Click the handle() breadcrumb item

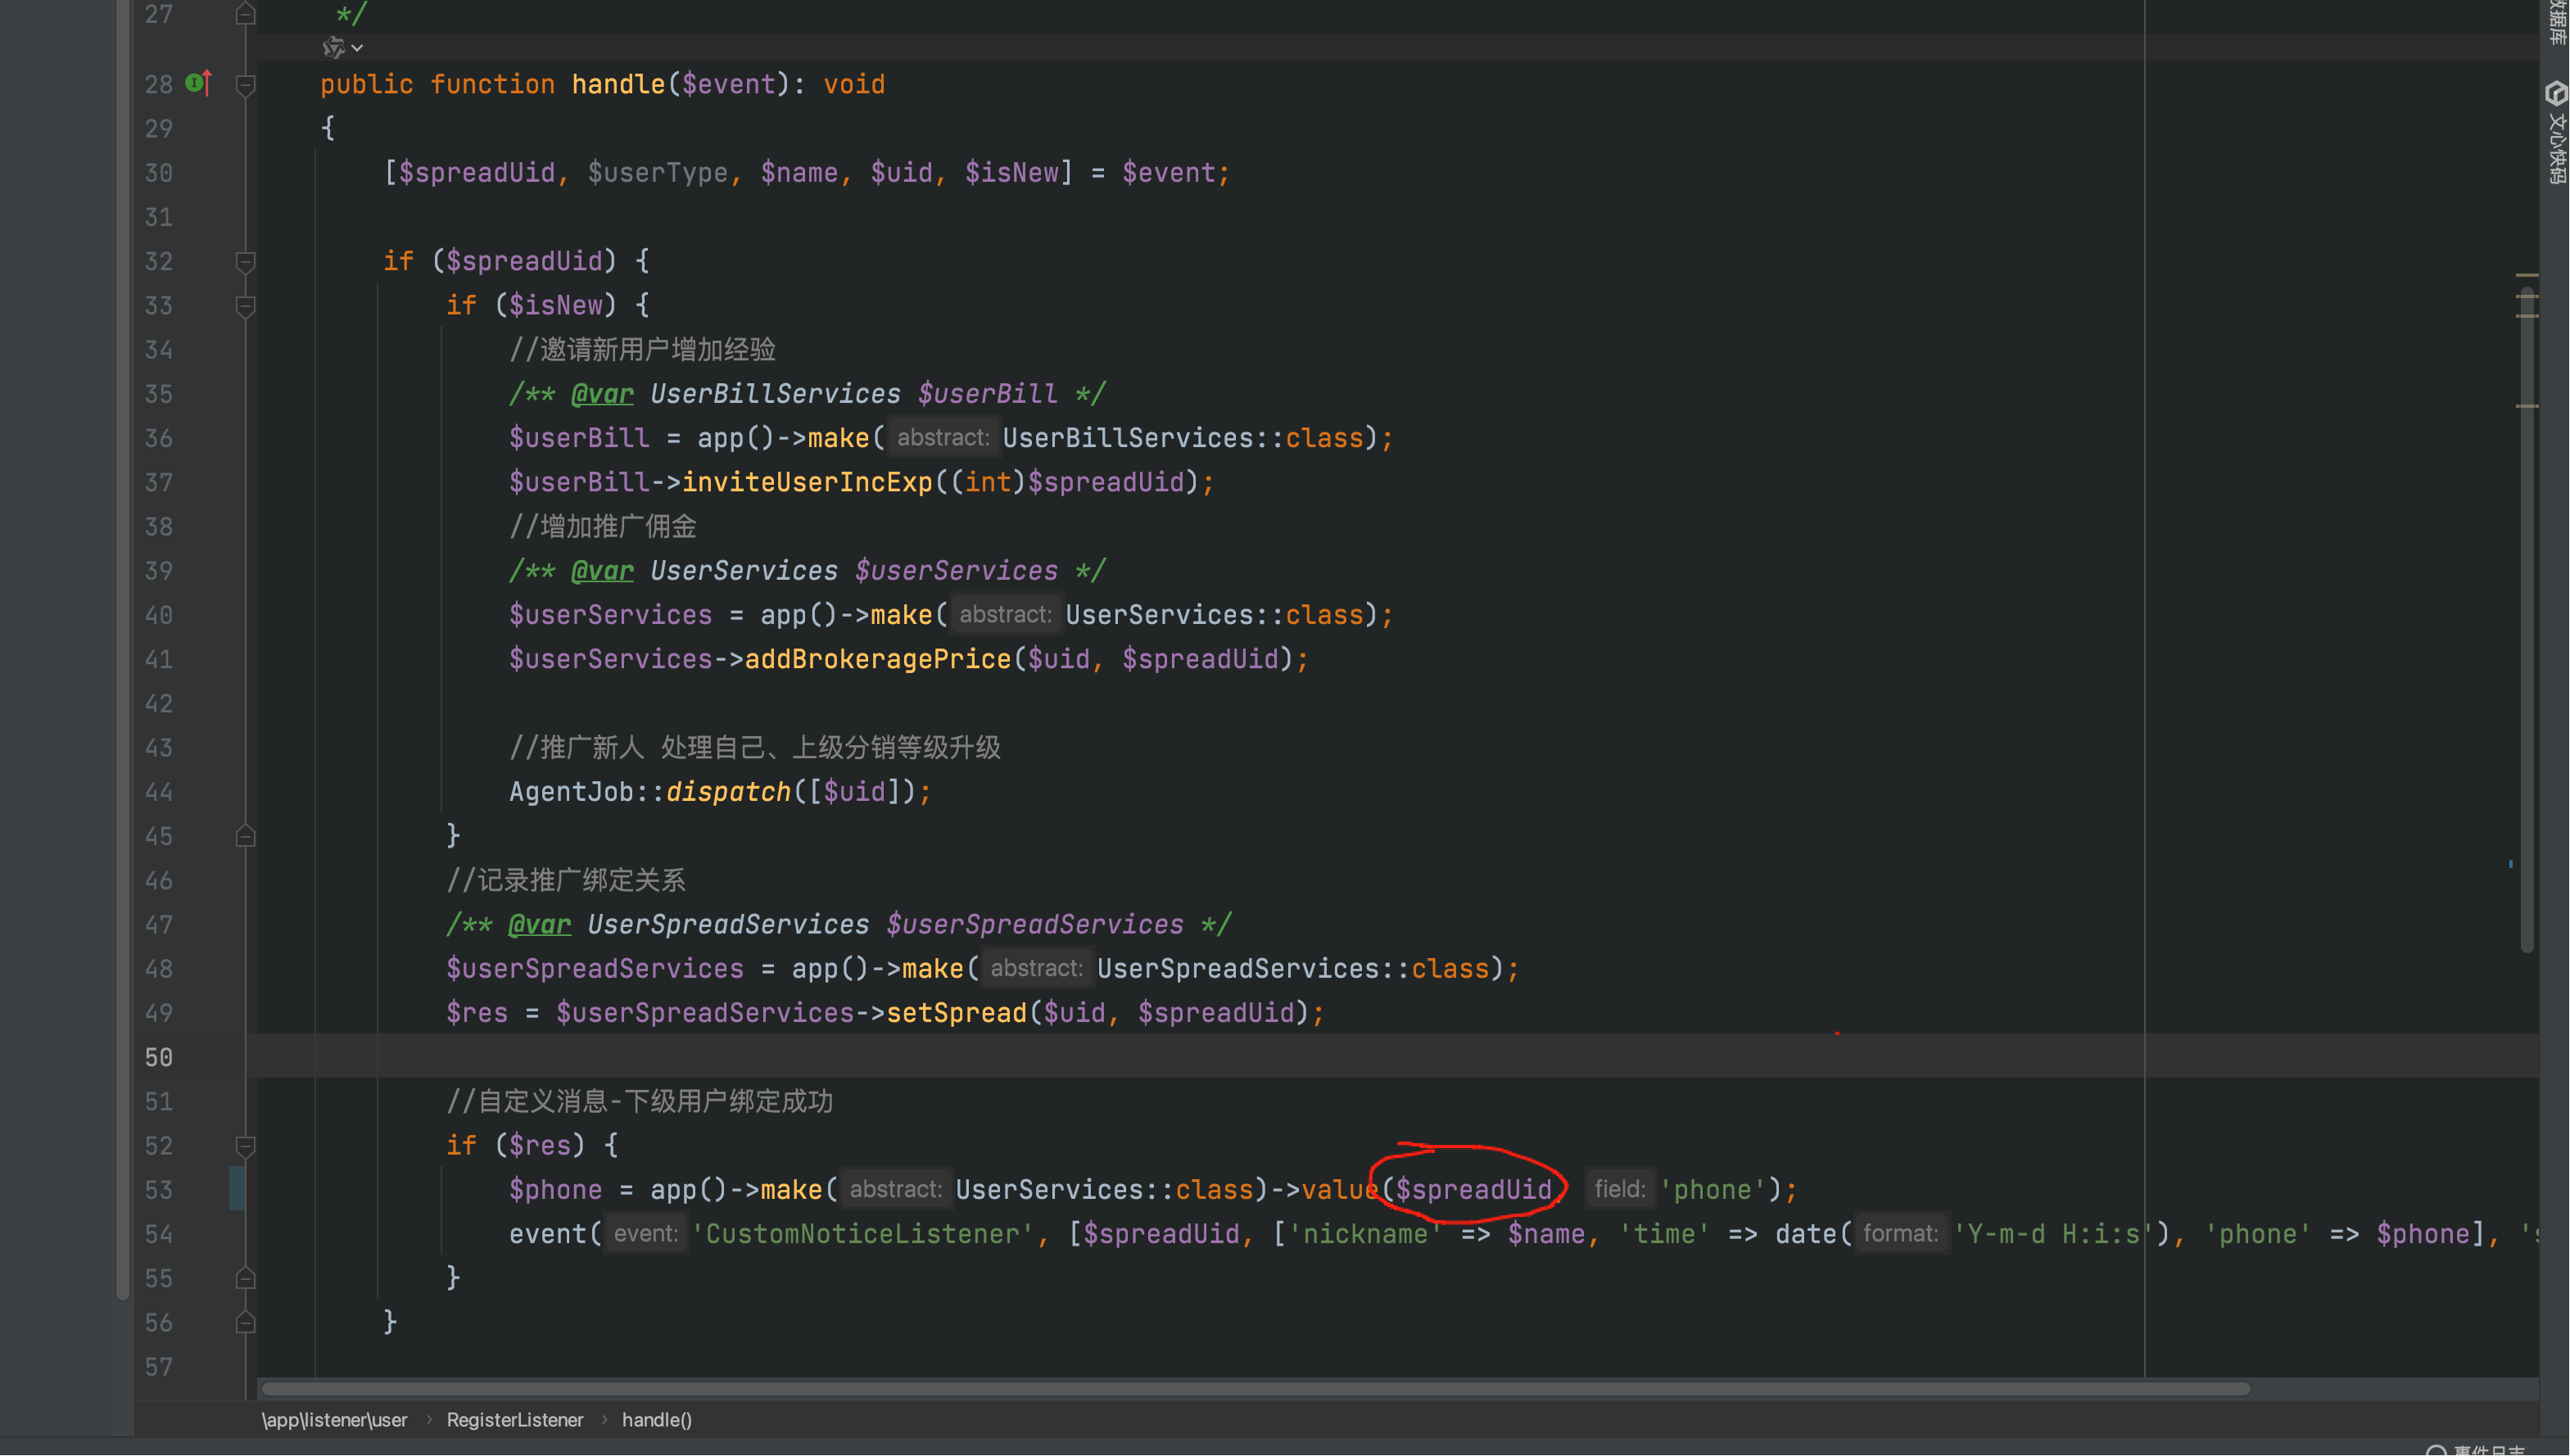point(656,1420)
